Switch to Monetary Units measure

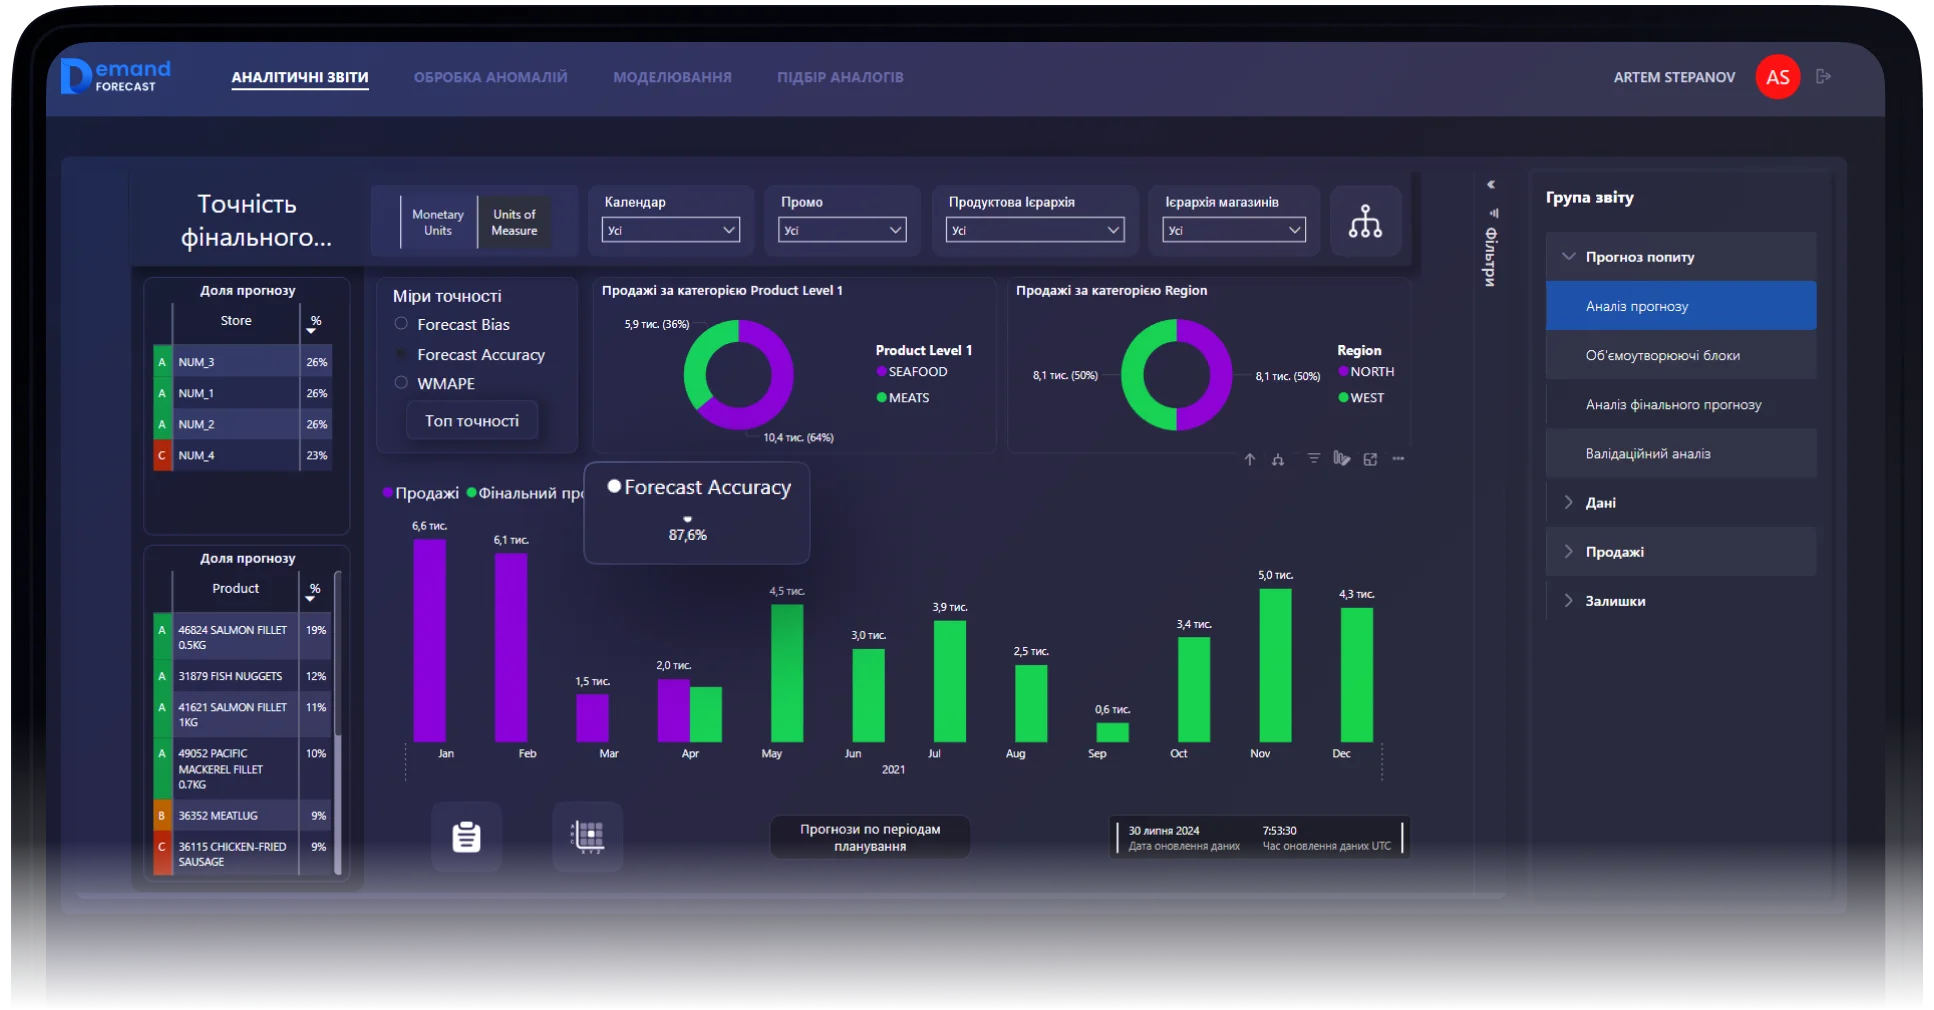click(437, 222)
